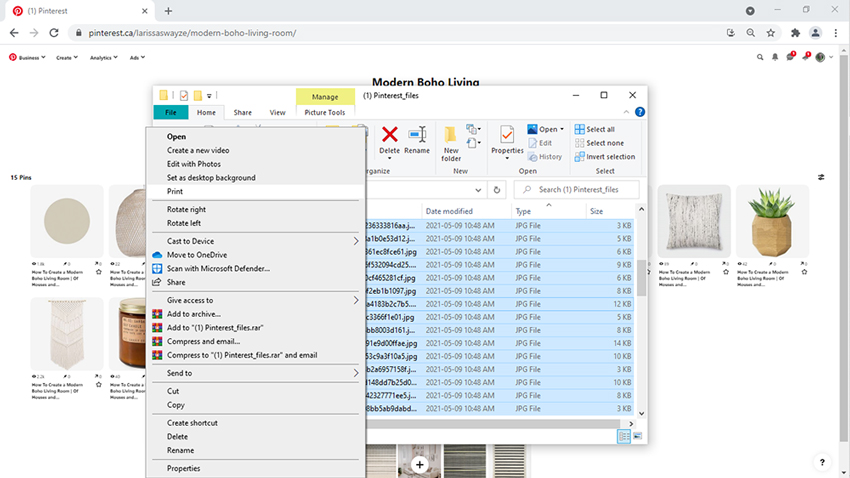Reload the Pinterest page in Chrome
The image size is (850, 478).
click(54, 33)
